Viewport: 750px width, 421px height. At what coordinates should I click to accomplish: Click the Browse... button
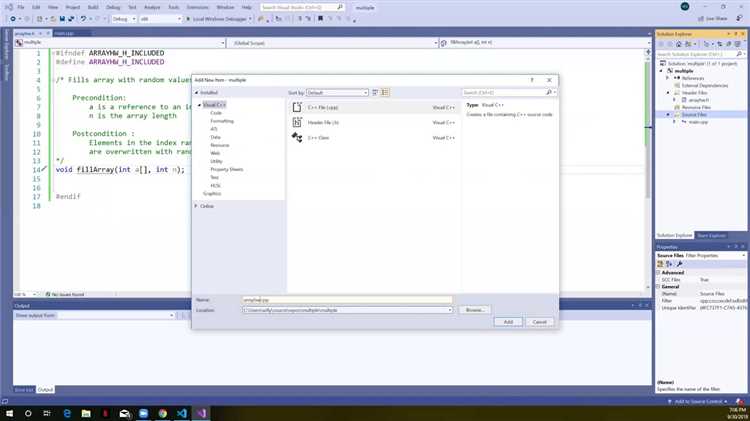(x=474, y=310)
